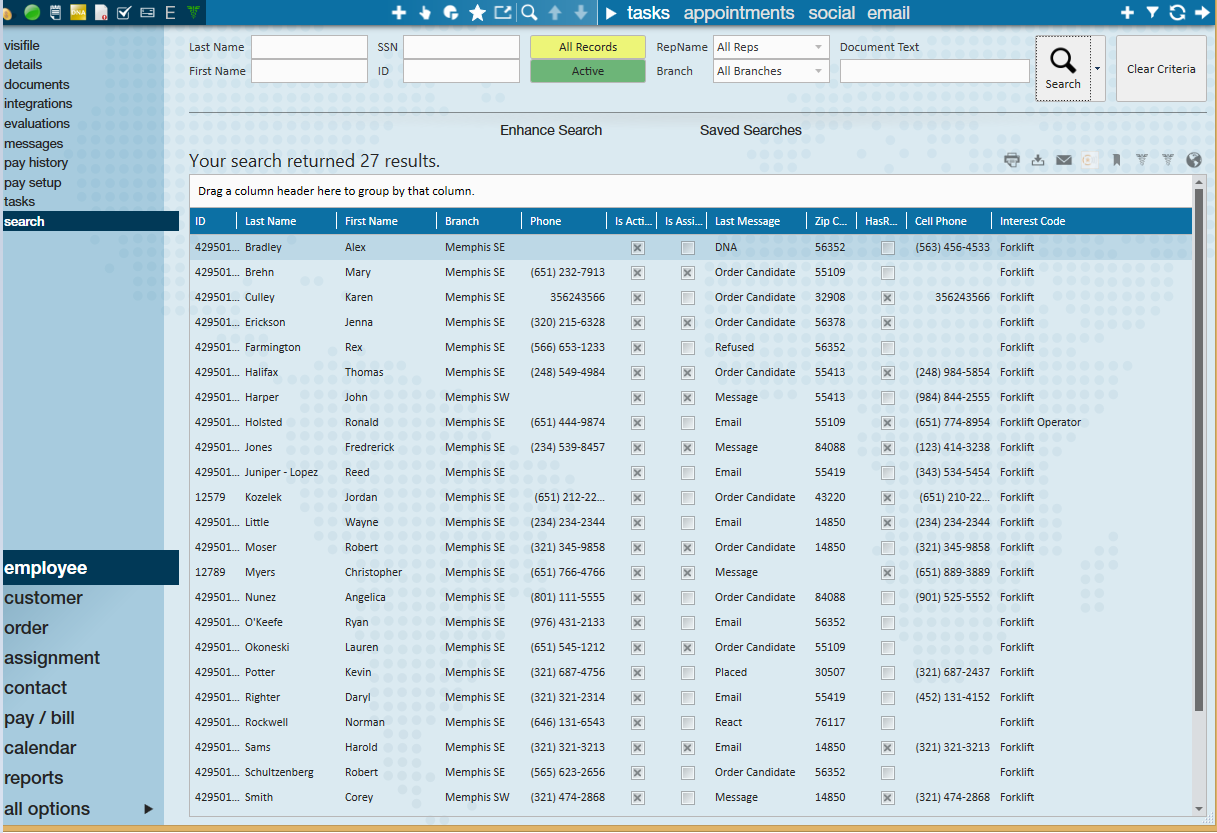Toggle HasResume checkbox for Rex Farmington
The image size is (1217, 833).
888,347
